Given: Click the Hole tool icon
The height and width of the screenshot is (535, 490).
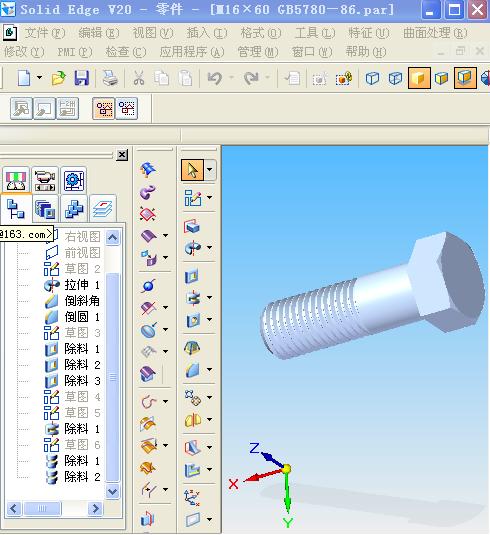Looking at the screenshot, I should click(x=193, y=320).
